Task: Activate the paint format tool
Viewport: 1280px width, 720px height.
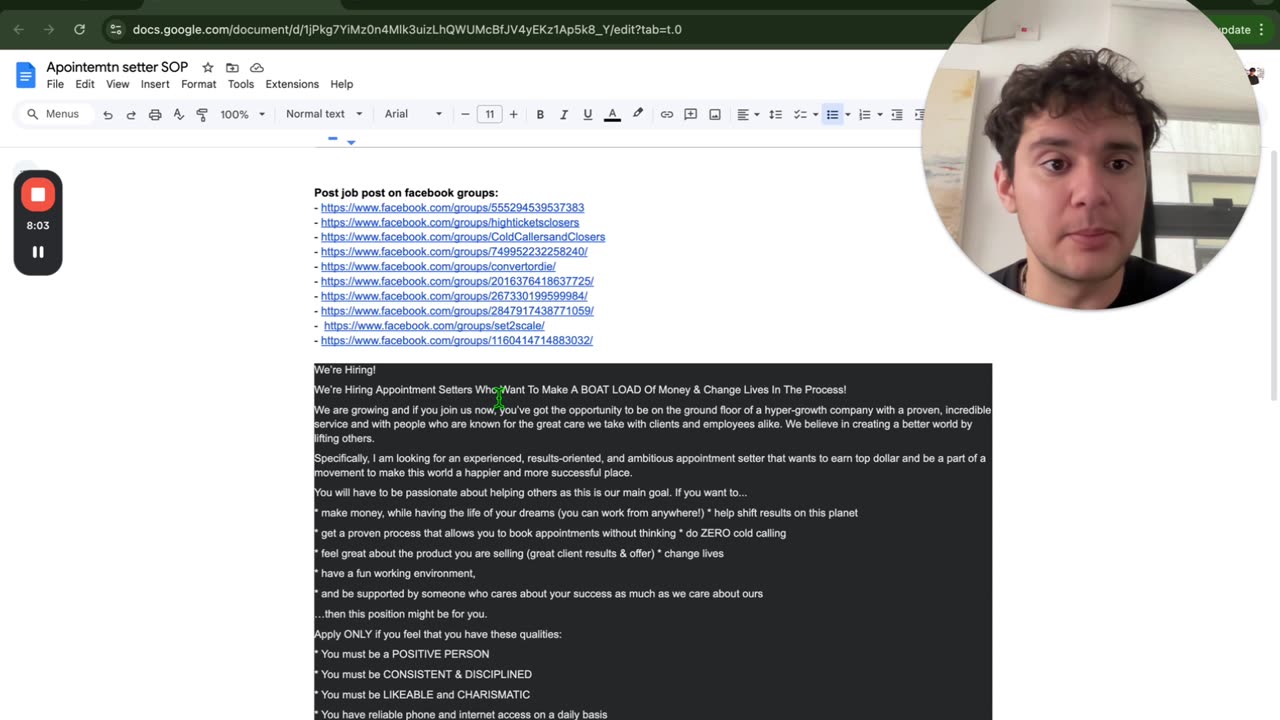Action: click(202, 114)
